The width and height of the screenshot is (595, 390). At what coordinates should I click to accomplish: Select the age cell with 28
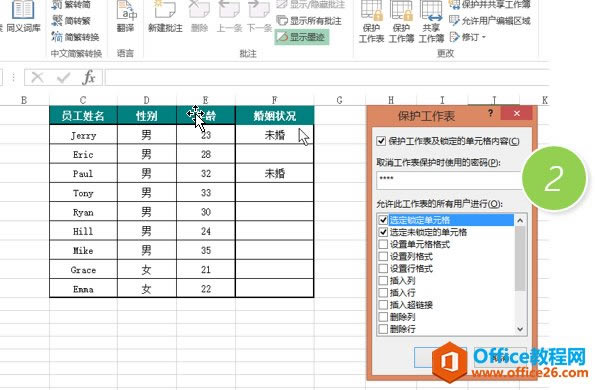pyautogui.click(x=206, y=154)
